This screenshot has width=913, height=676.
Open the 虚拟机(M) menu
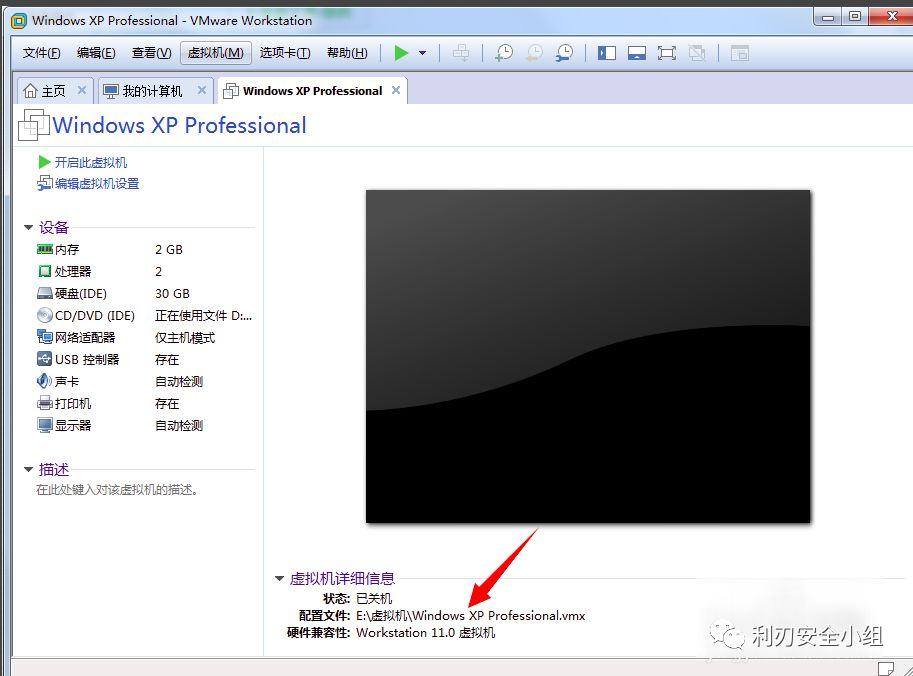pyautogui.click(x=215, y=53)
